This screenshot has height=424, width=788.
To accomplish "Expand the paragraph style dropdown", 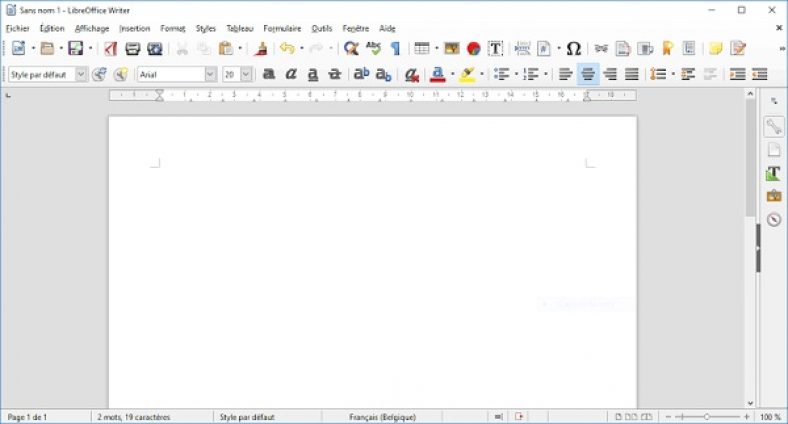I will tap(81, 74).
